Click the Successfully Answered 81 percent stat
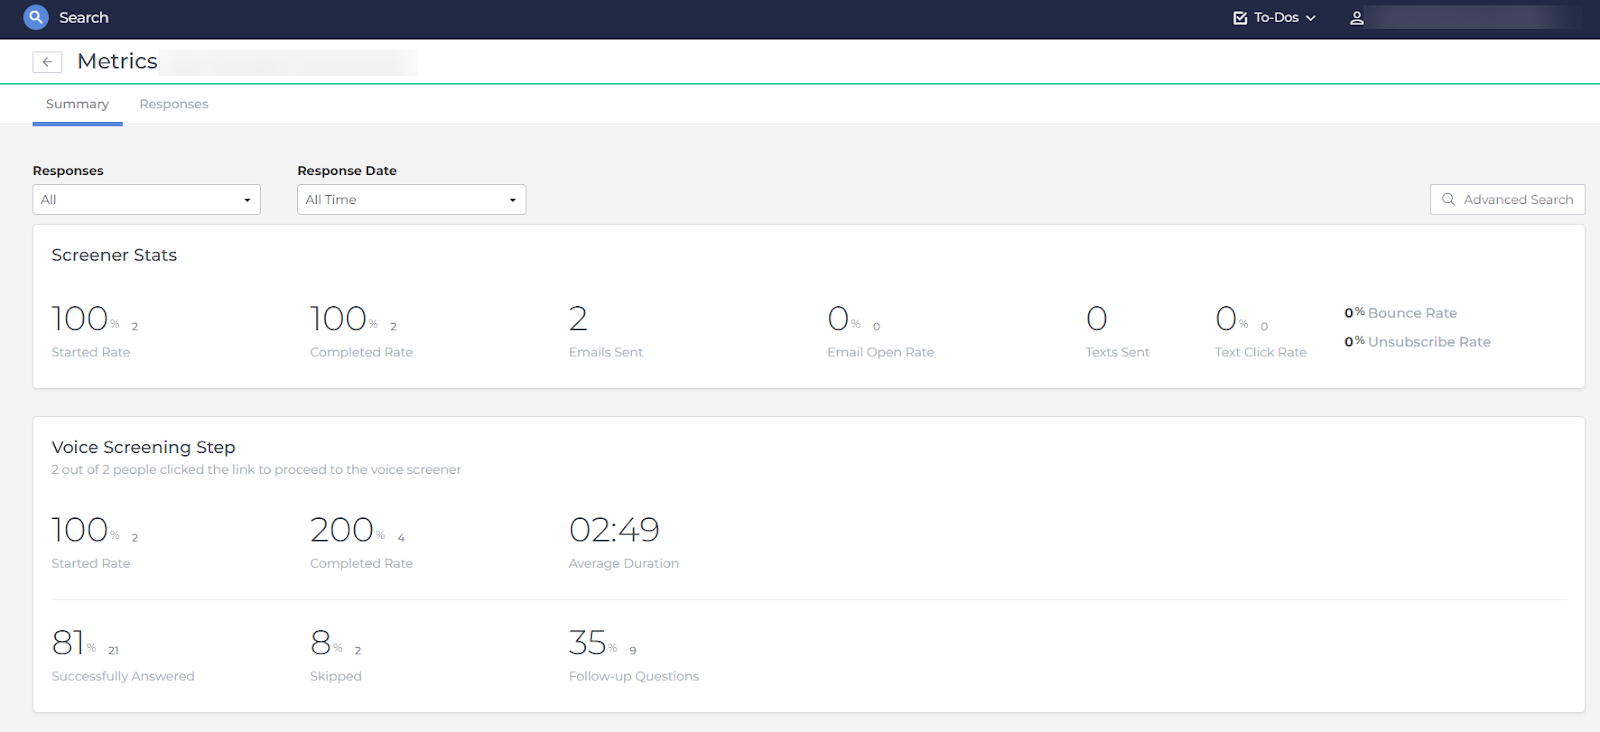The height and width of the screenshot is (732, 1600). (x=68, y=643)
